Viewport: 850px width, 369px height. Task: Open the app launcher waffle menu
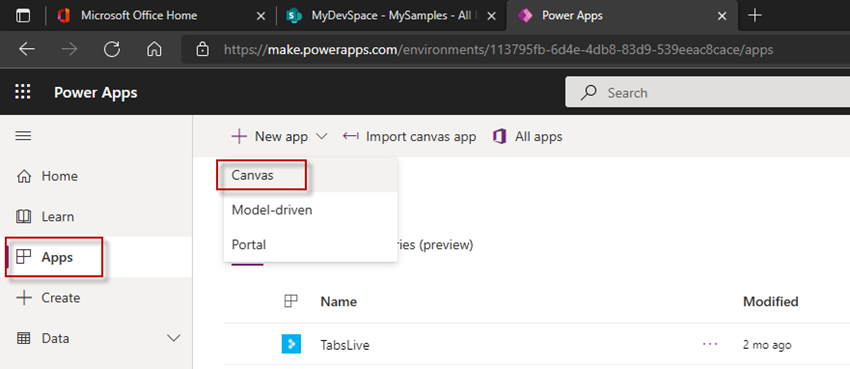23,92
